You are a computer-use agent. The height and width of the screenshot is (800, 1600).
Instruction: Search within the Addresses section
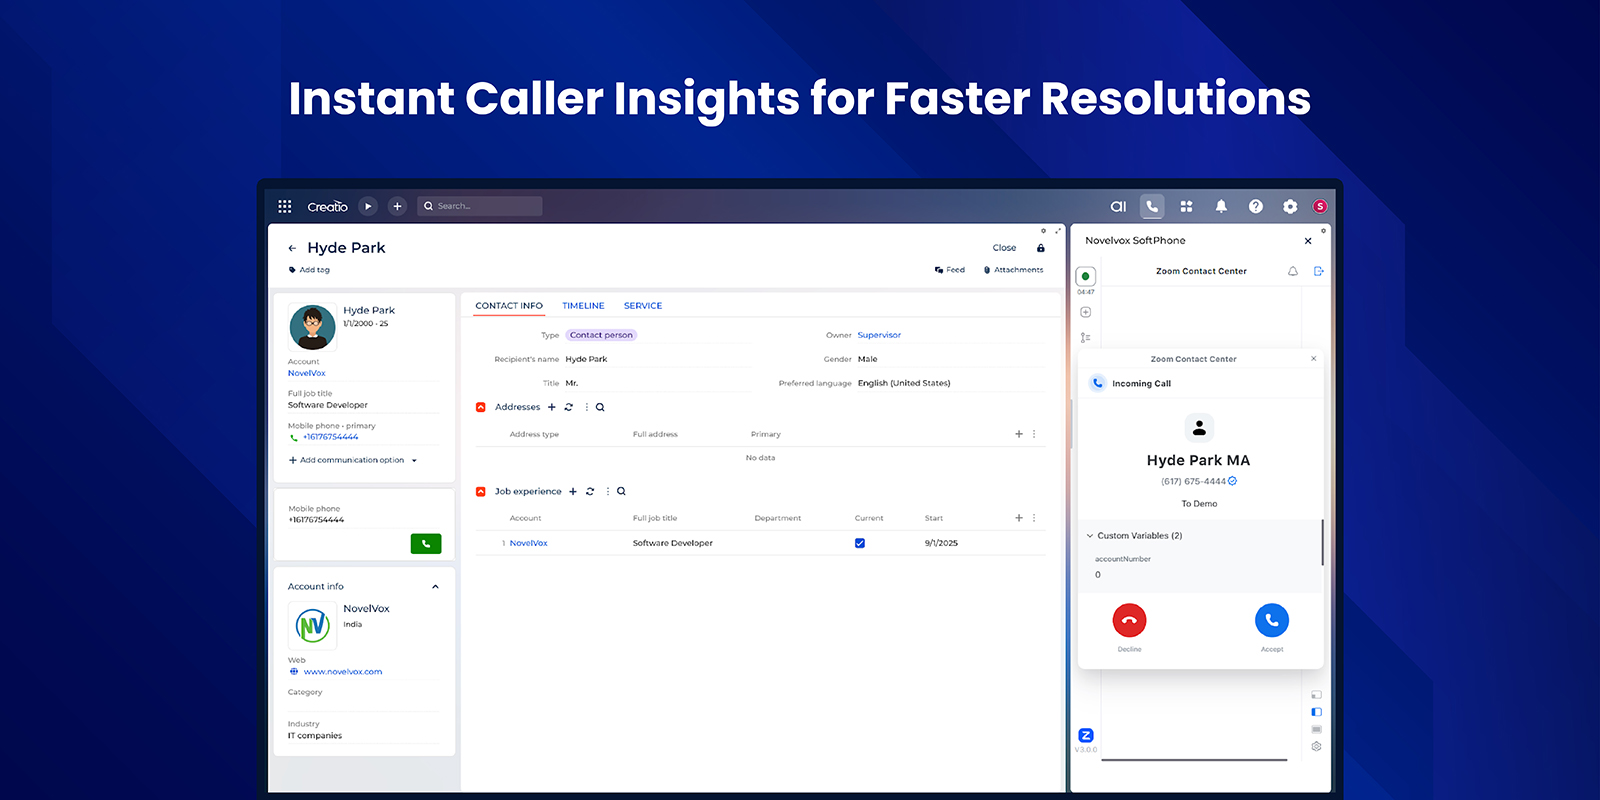(600, 408)
